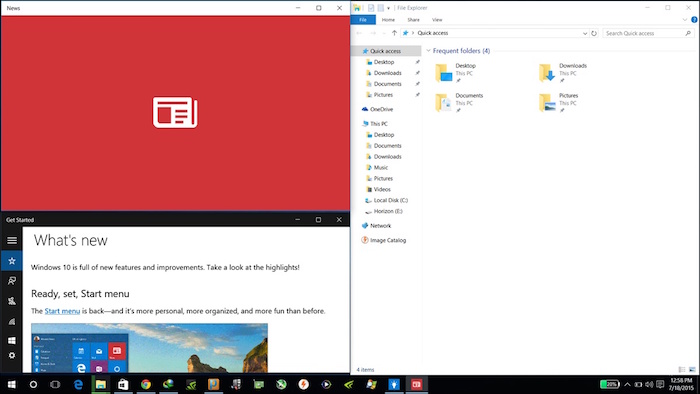Go up one level in File Explorer
The width and height of the screenshot is (700, 394).
[394, 33]
